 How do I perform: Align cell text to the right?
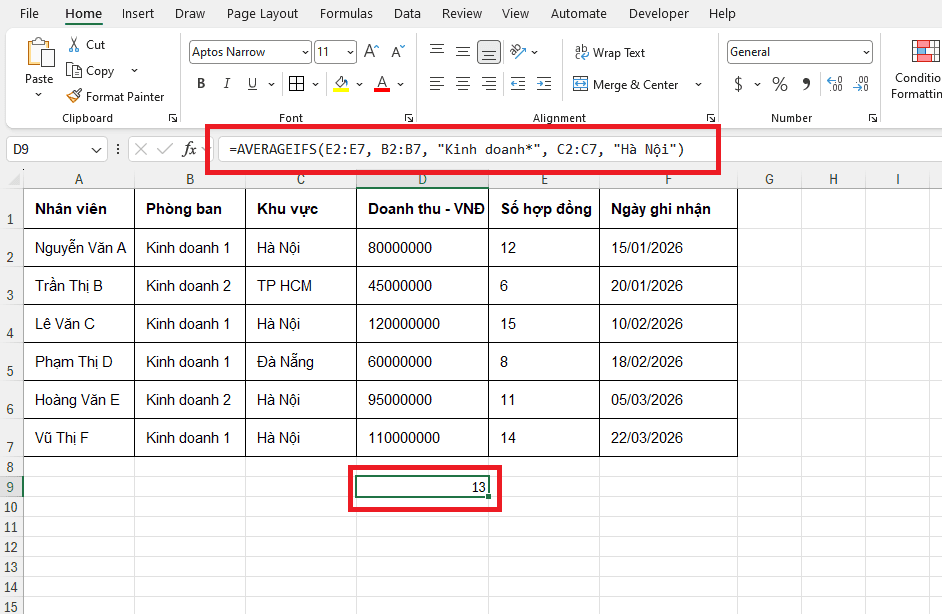(x=489, y=84)
